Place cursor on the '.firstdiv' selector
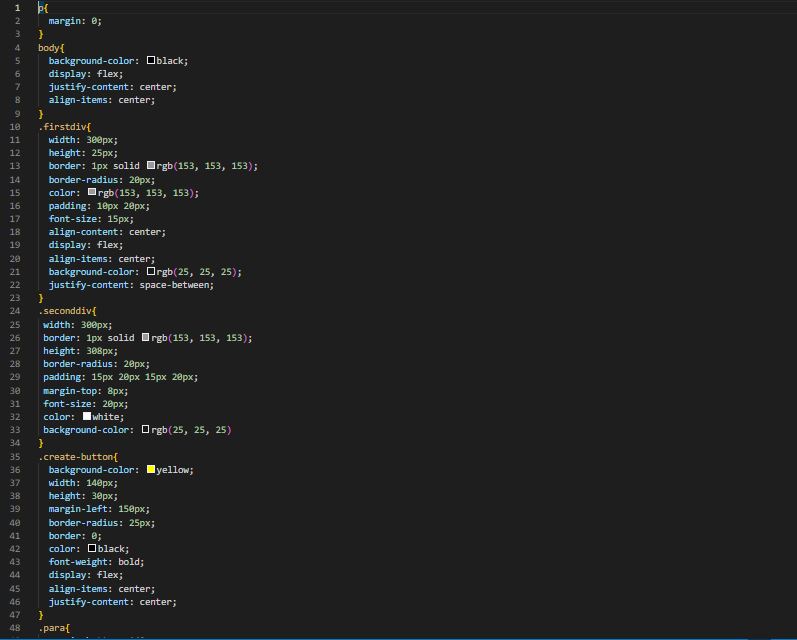This screenshot has height=640, width=797. [62, 127]
